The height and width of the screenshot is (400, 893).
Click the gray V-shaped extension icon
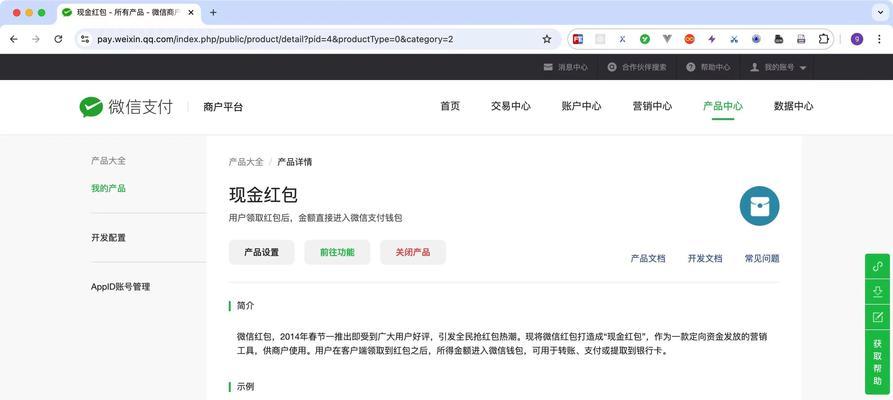tap(667, 39)
